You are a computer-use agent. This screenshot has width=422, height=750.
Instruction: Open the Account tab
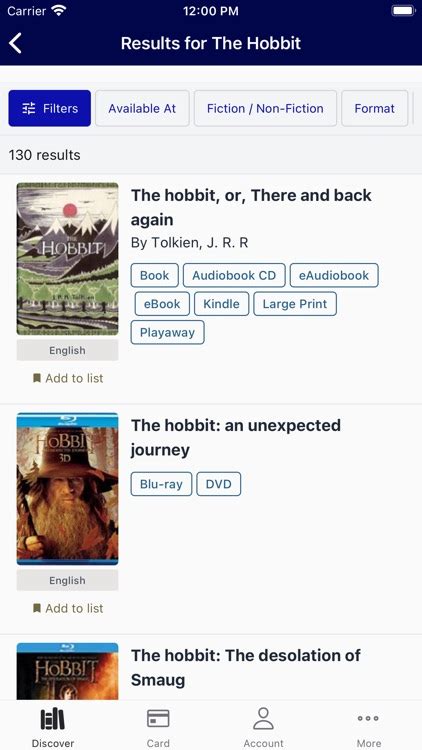point(264,727)
